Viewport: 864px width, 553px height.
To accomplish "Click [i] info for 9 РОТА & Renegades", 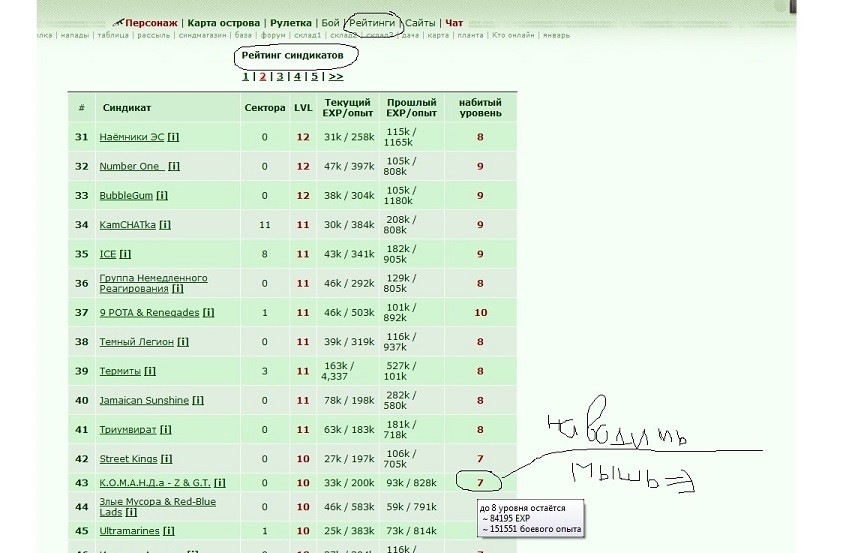I will (208, 312).
